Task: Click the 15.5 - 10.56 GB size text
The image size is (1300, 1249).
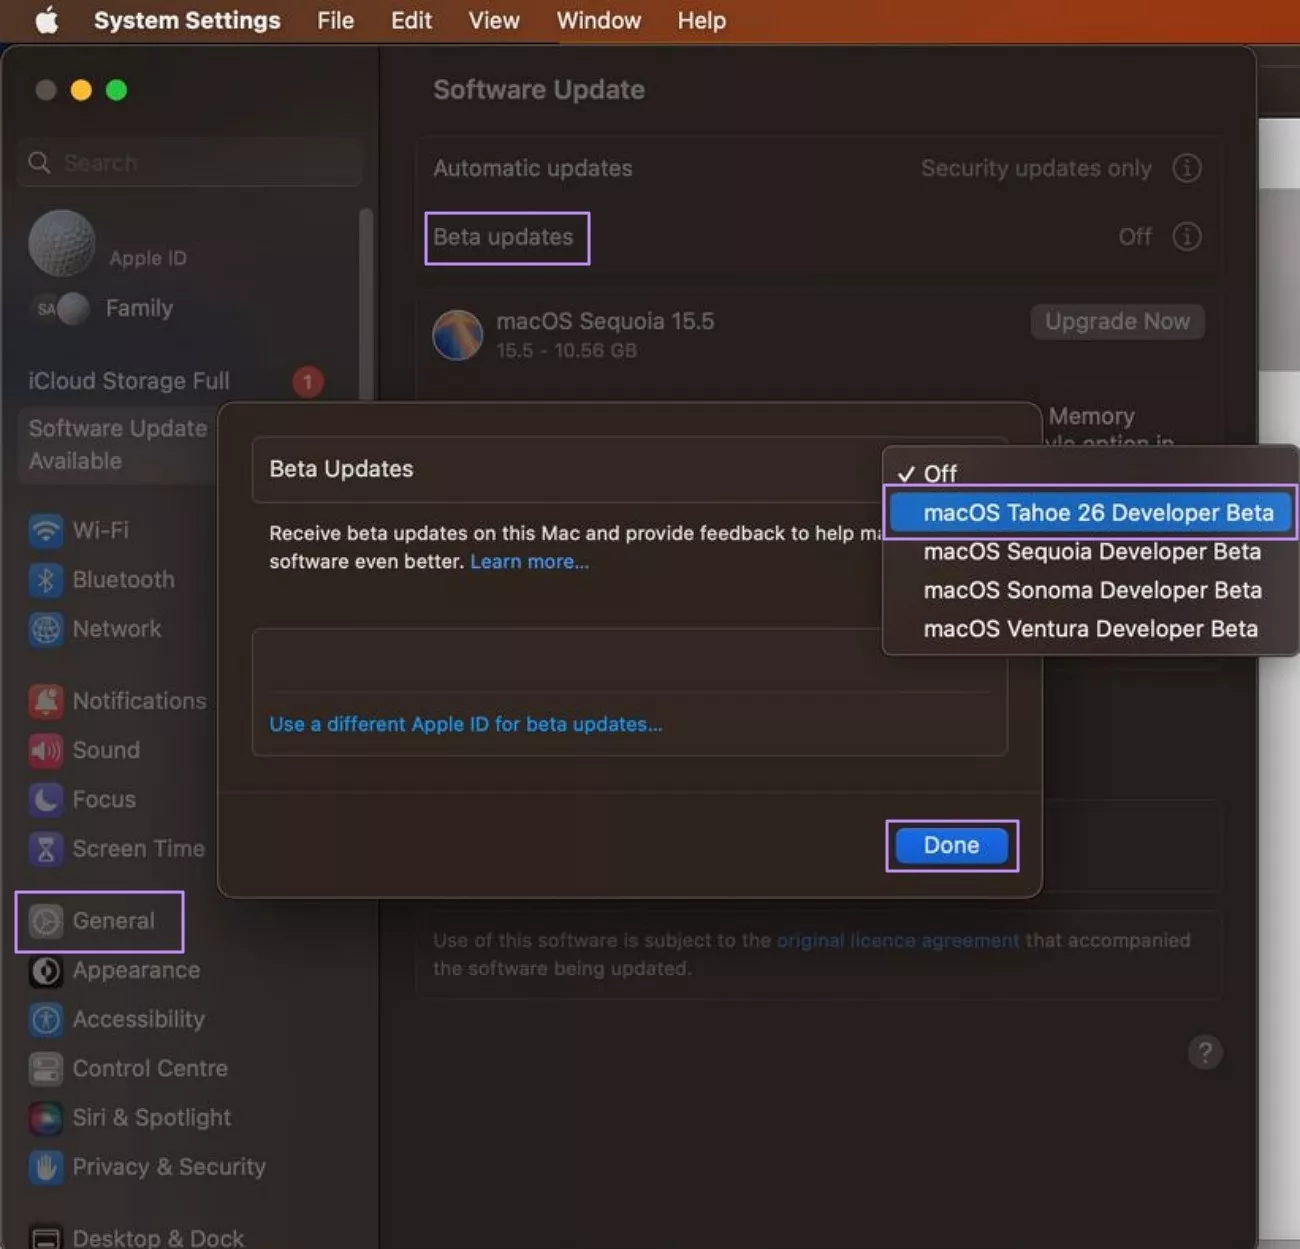Action: pyautogui.click(x=566, y=350)
